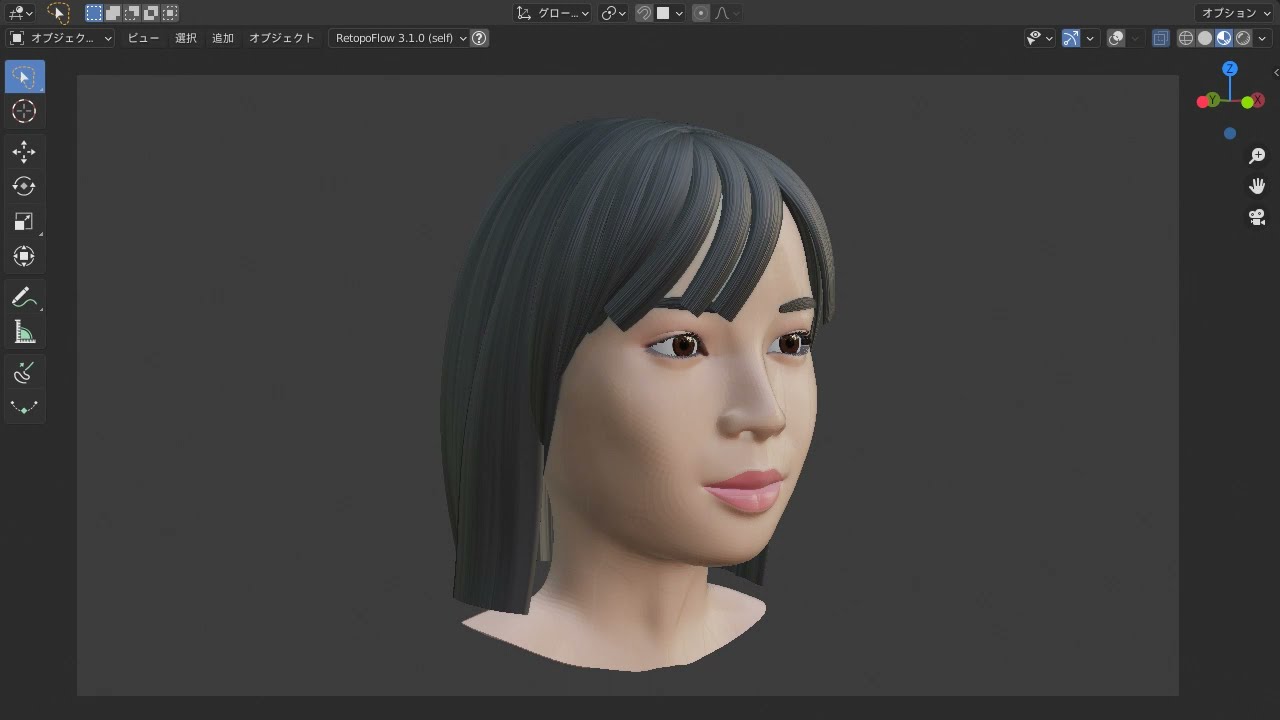Activate the Measure ruler tool

pos(24,333)
